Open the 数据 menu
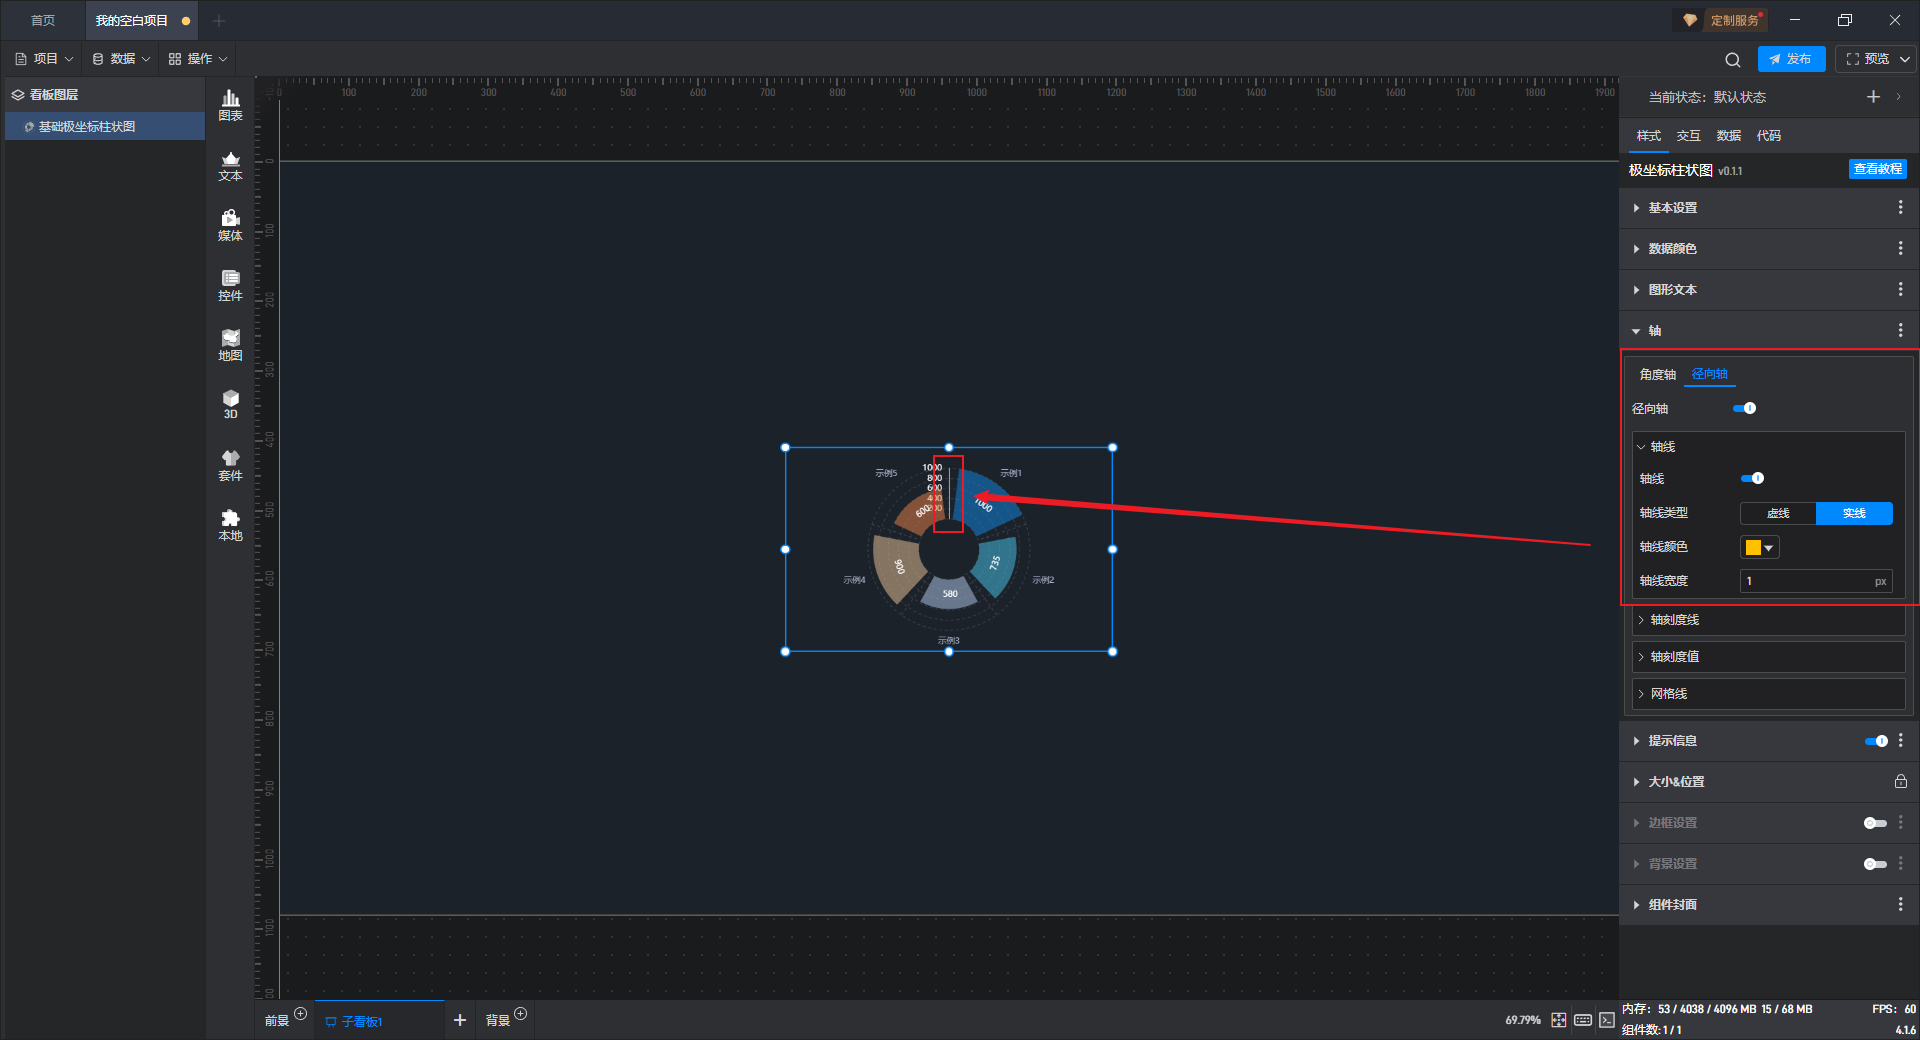 pyautogui.click(x=121, y=59)
